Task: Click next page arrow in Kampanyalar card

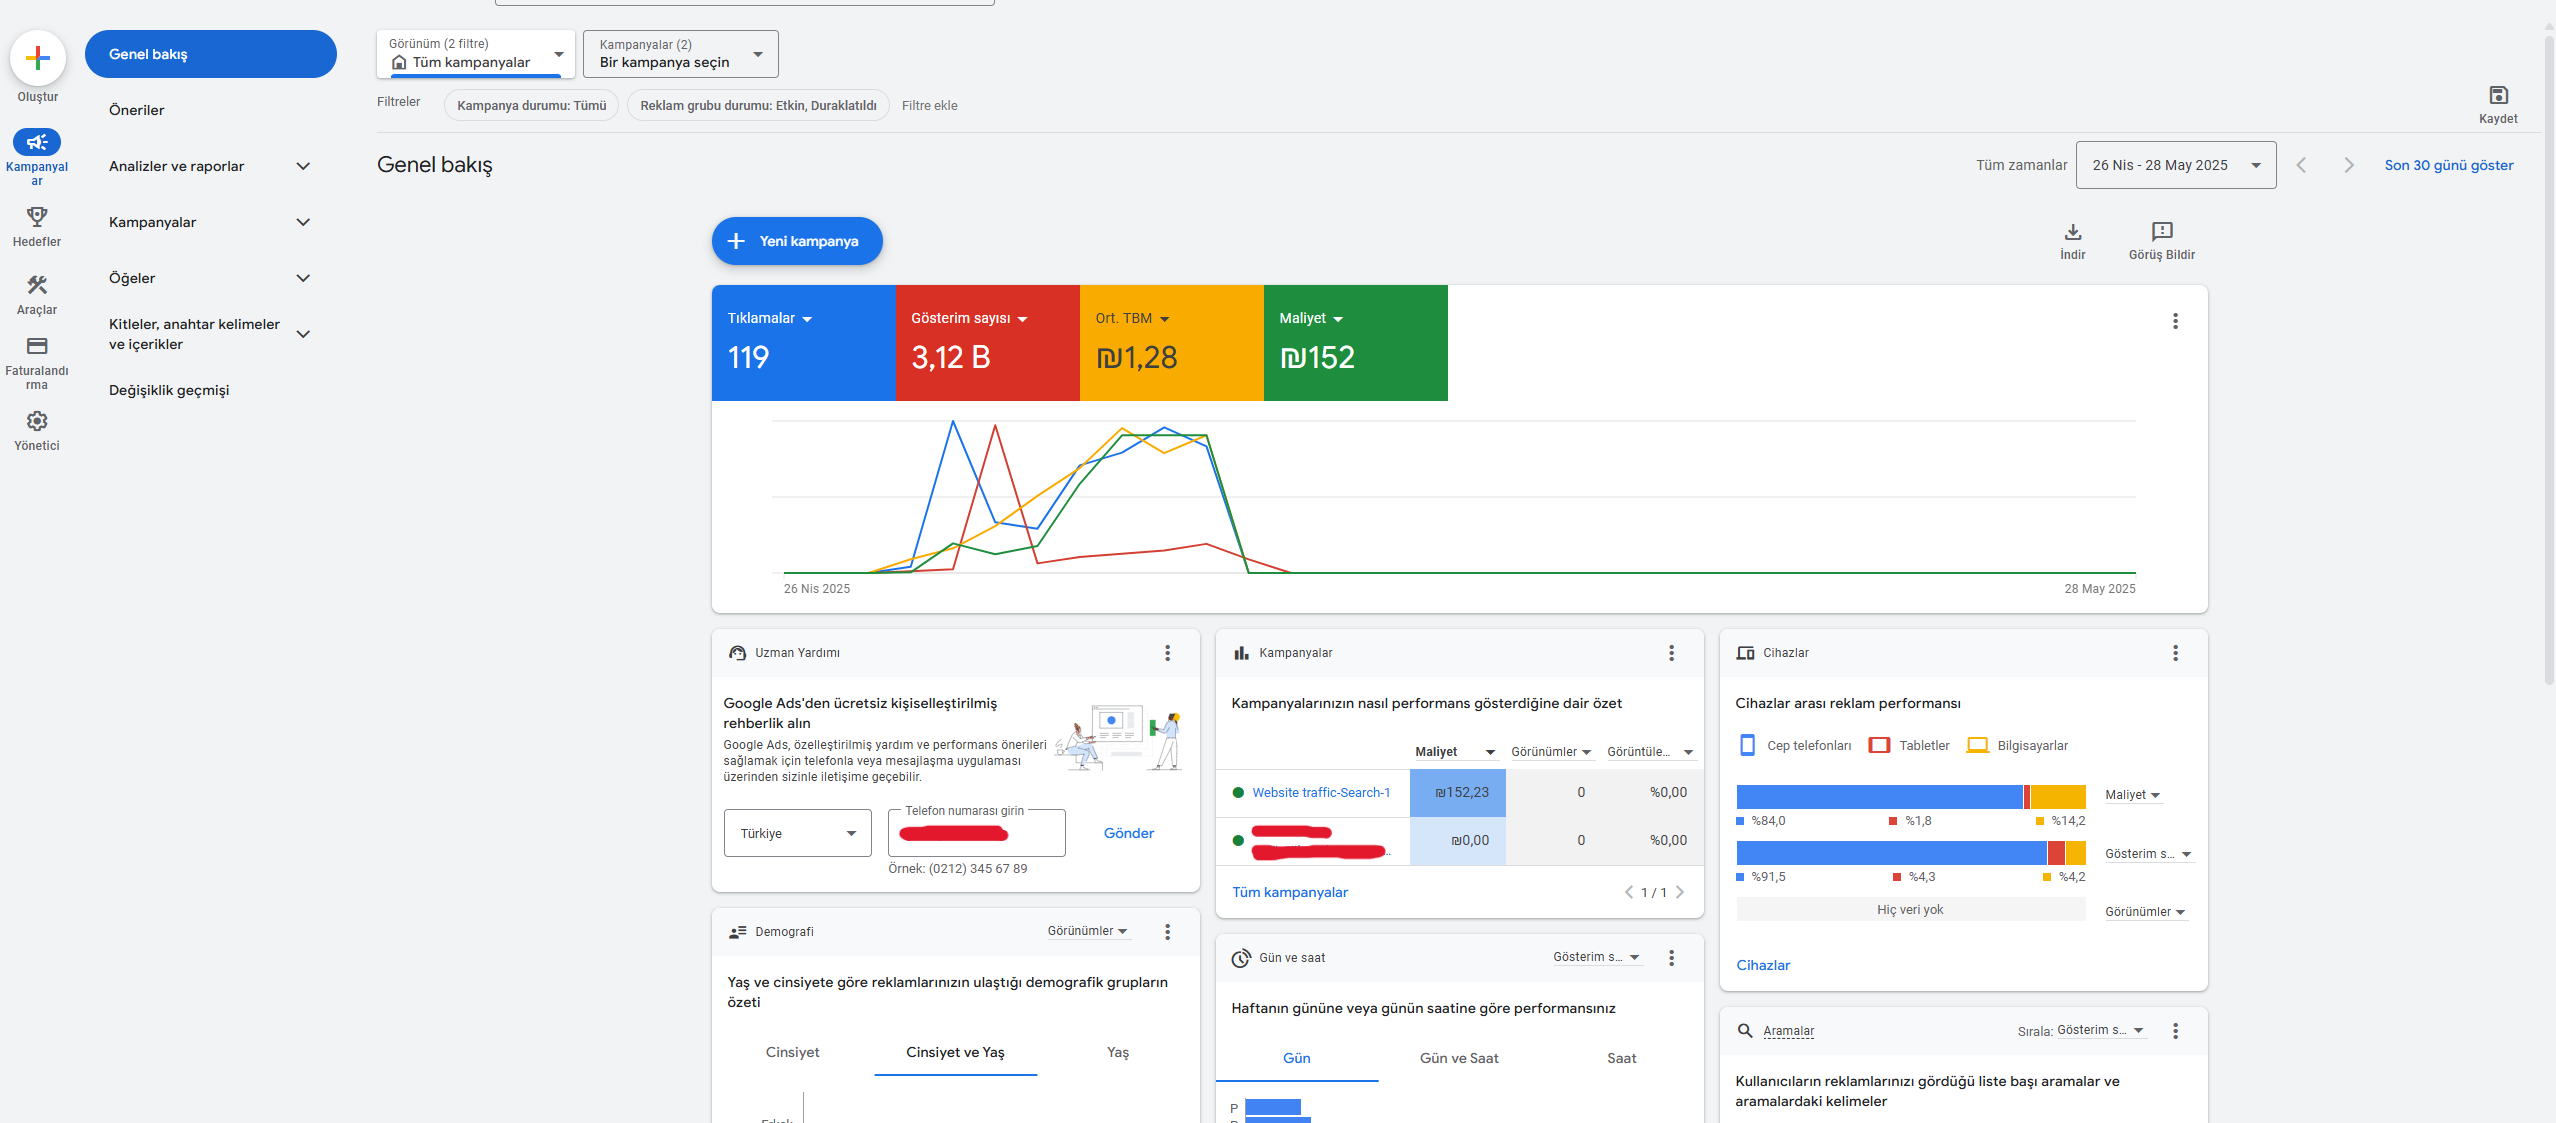Action: 1680,892
